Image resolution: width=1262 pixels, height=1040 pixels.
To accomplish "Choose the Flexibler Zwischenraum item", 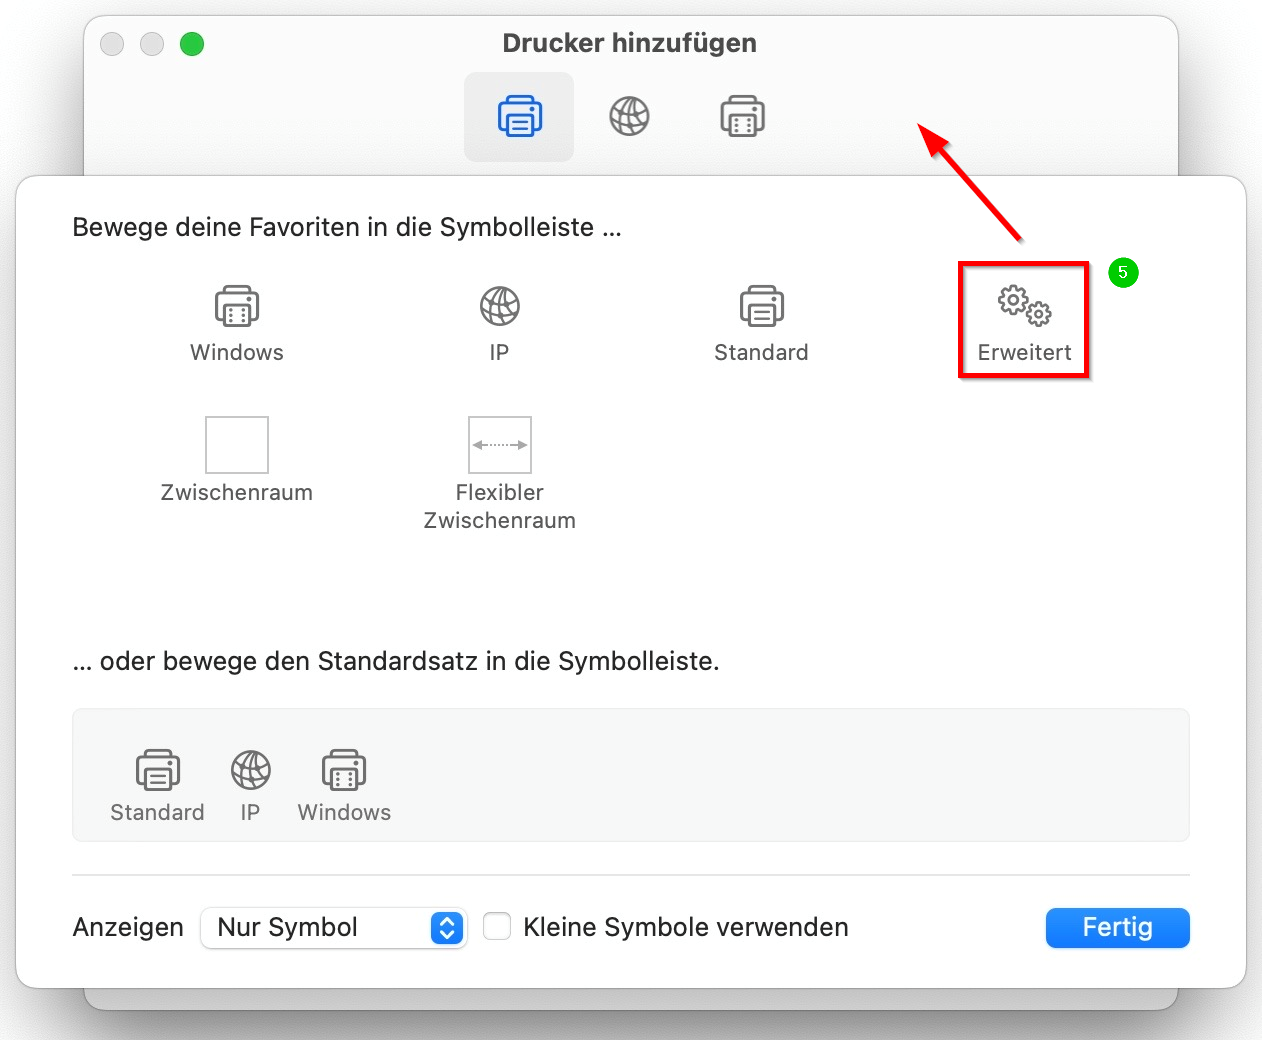I will (x=499, y=445).
